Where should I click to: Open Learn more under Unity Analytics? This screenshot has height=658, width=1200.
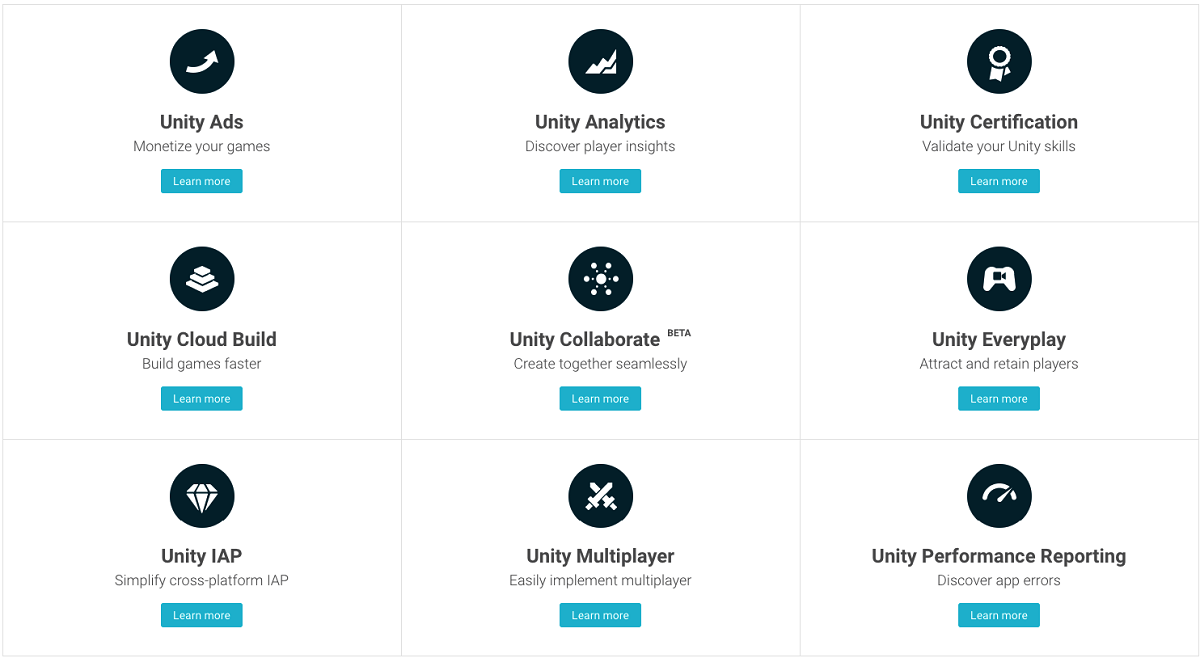[x=600, y=181]
